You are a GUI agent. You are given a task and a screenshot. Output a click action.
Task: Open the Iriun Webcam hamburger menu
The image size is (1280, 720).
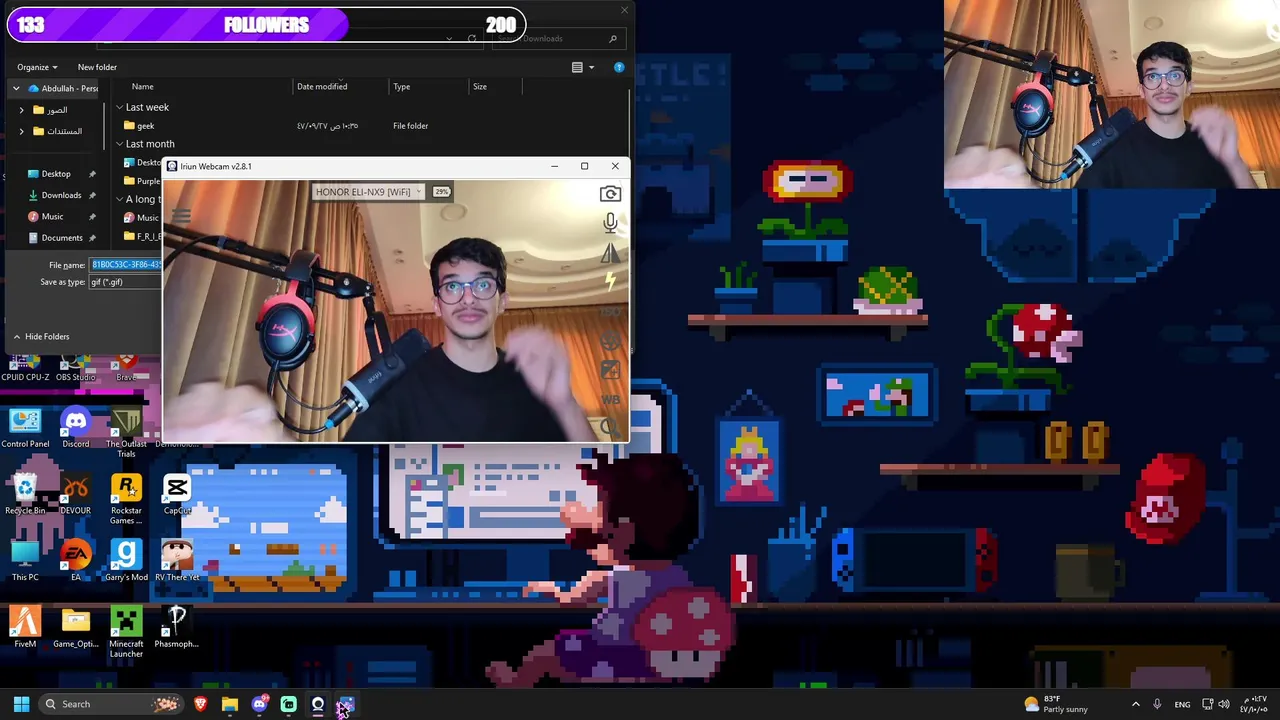[181, 215]
